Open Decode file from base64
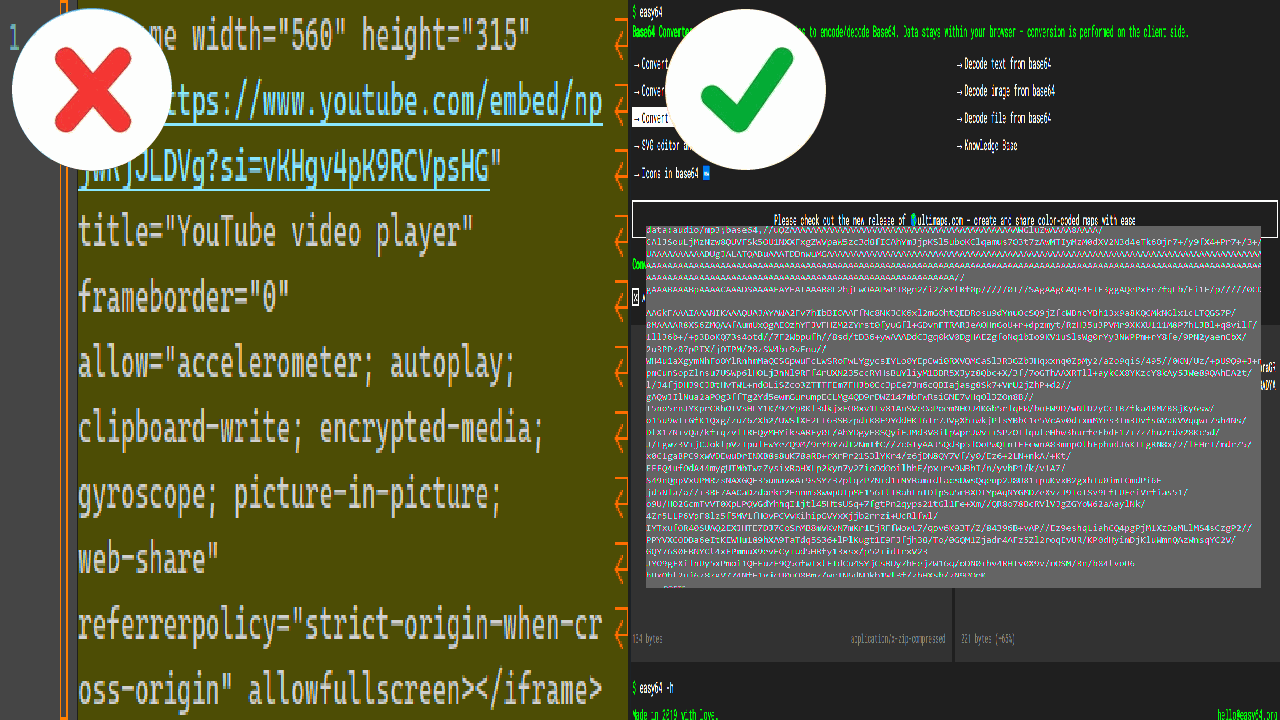Viewport: 1280px width, 720px height. [1007, 118]
